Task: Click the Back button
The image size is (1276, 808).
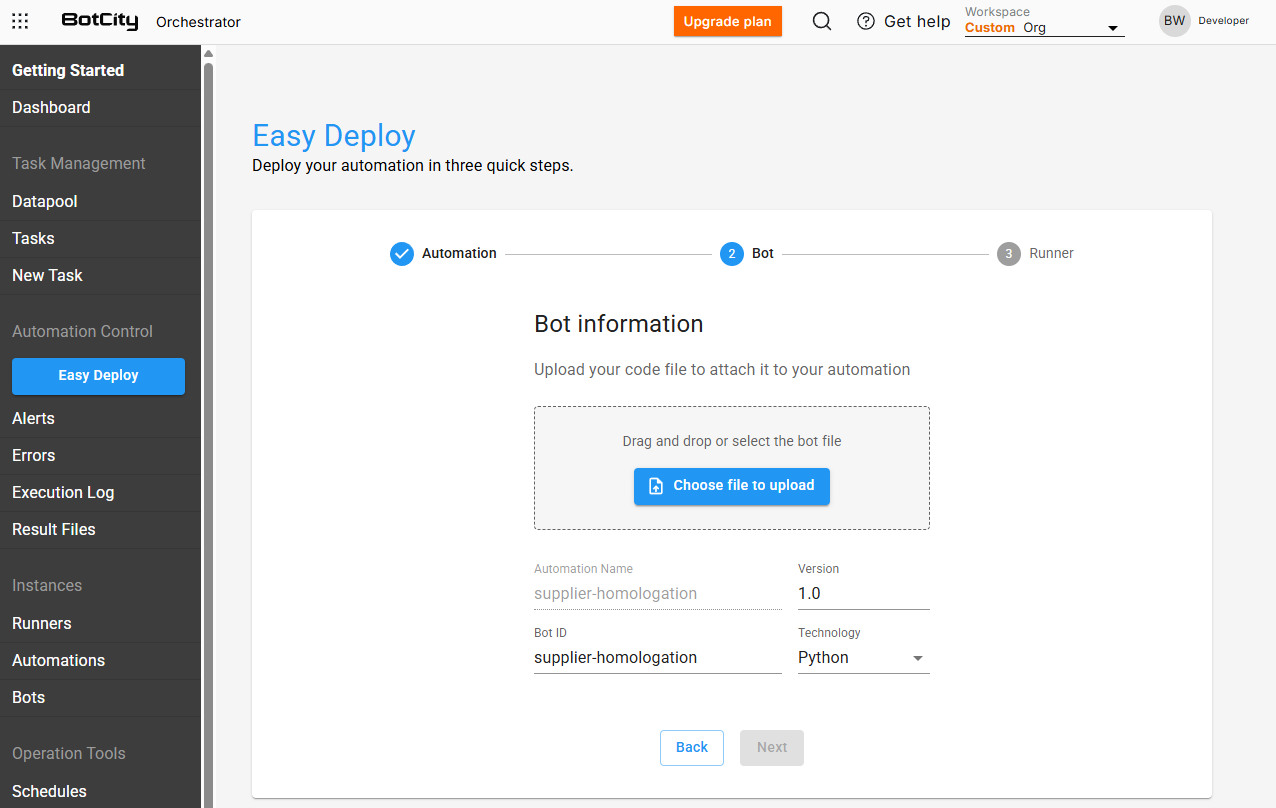Action: click(692, 748)
